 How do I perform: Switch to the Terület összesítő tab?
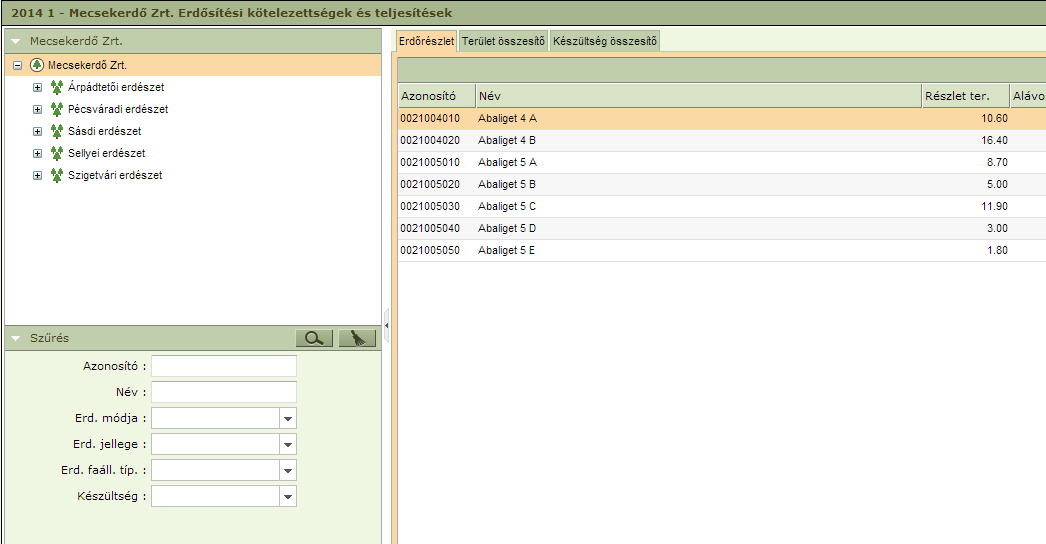pyautogui.click(x=503, y=41)
